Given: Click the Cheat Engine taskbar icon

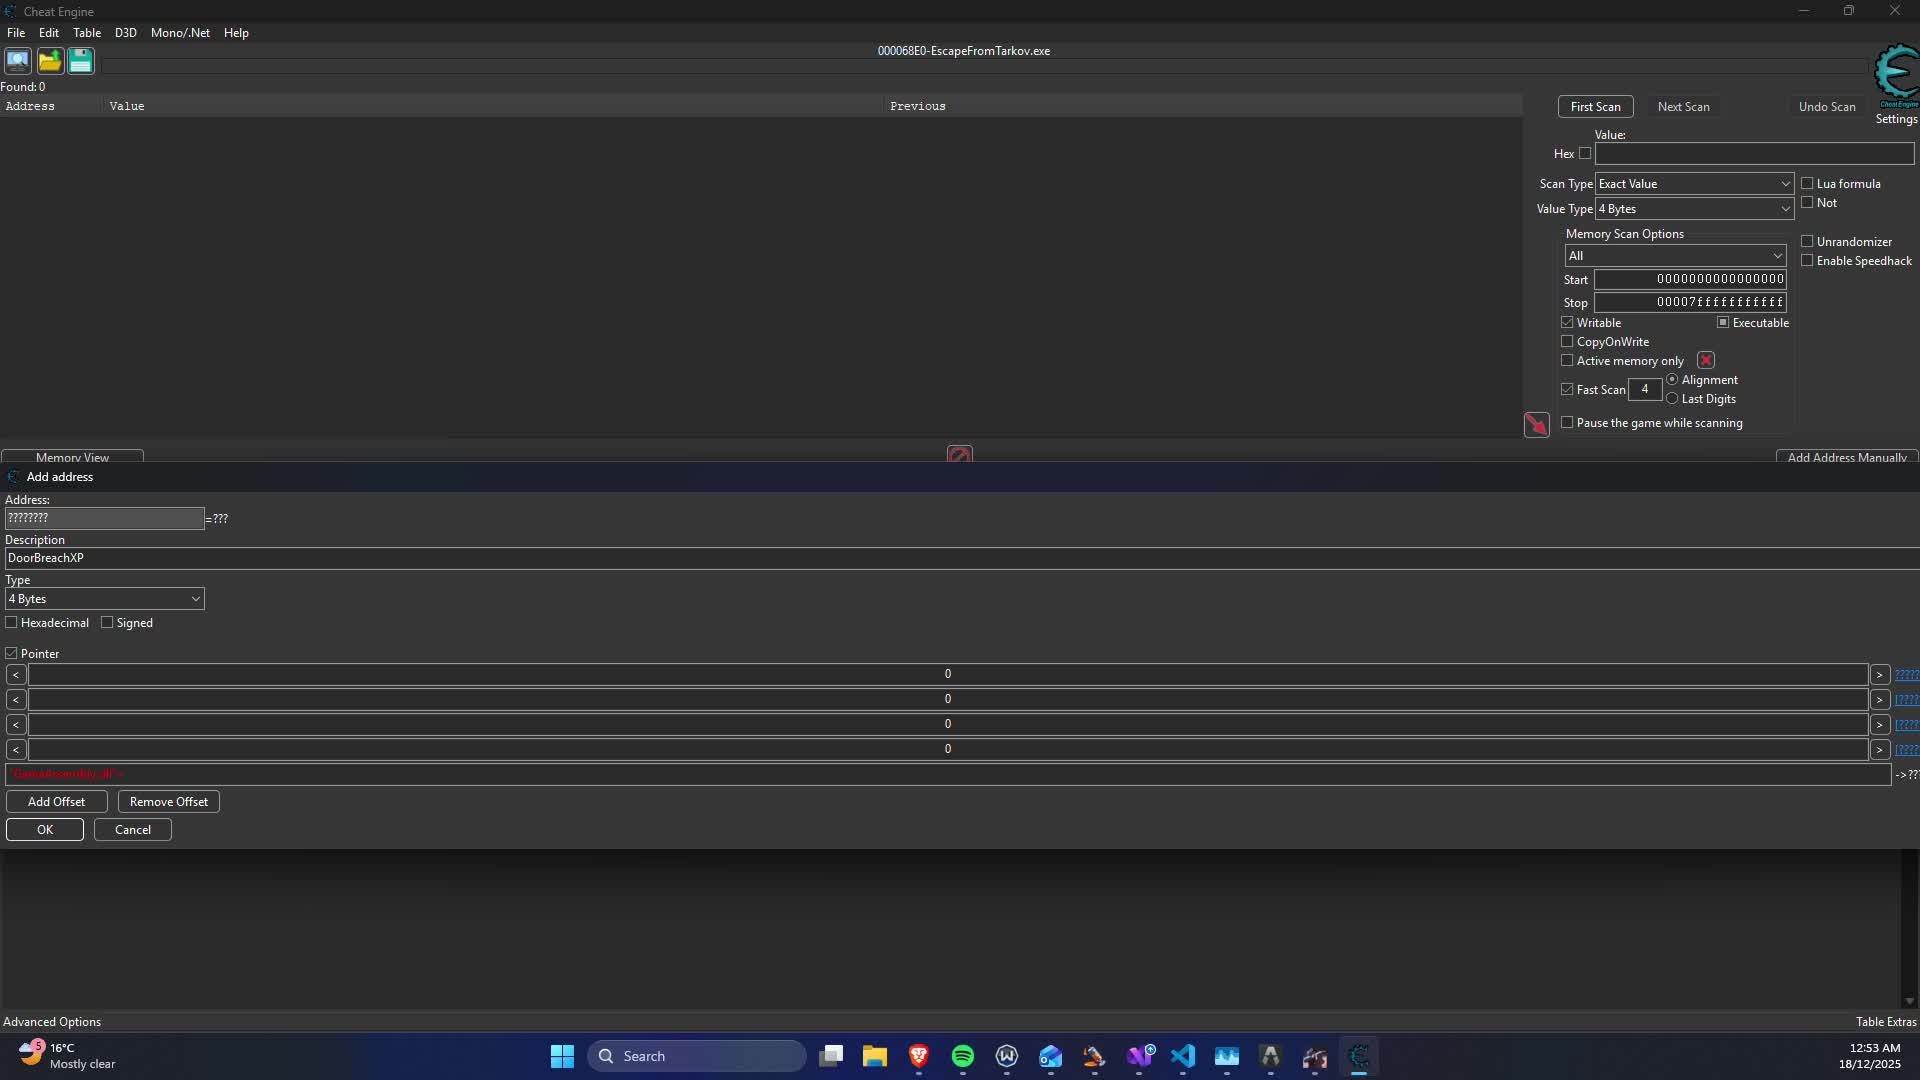Looking at the screenshot, I should pos(1359,1056).
